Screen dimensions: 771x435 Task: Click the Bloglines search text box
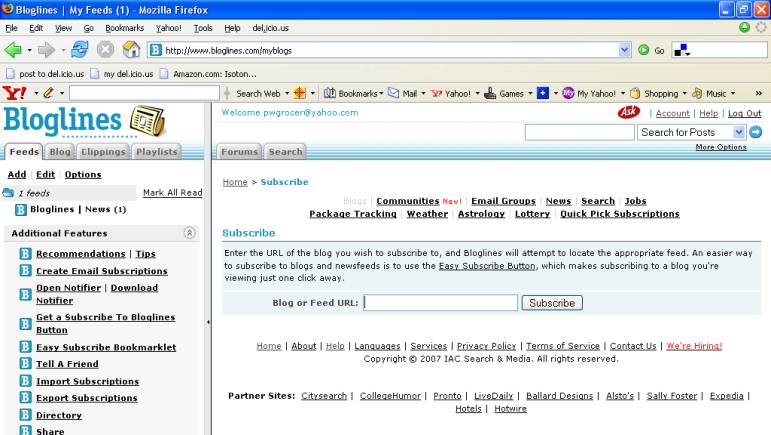click(x=579, y=132)
